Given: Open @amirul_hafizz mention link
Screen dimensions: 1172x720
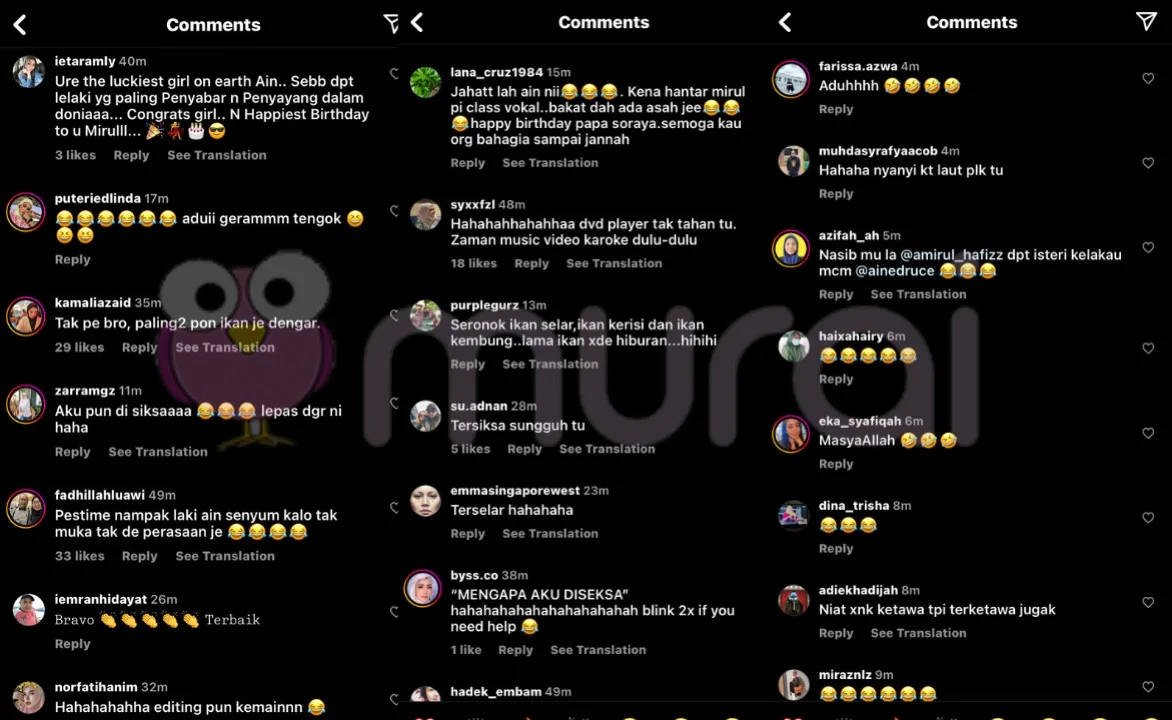Looking at the screenshot, I should [951, 255].
